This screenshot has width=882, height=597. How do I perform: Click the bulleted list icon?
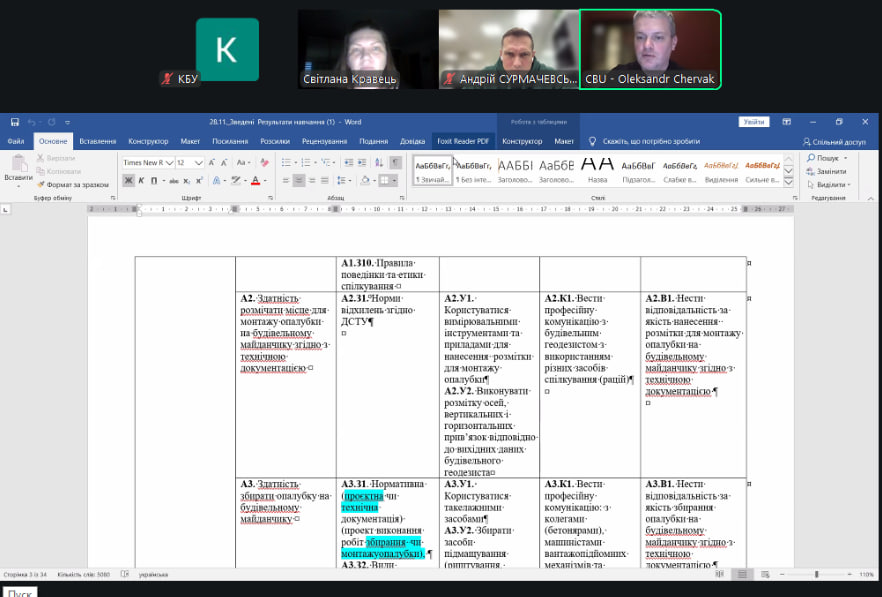click(286, 163)
